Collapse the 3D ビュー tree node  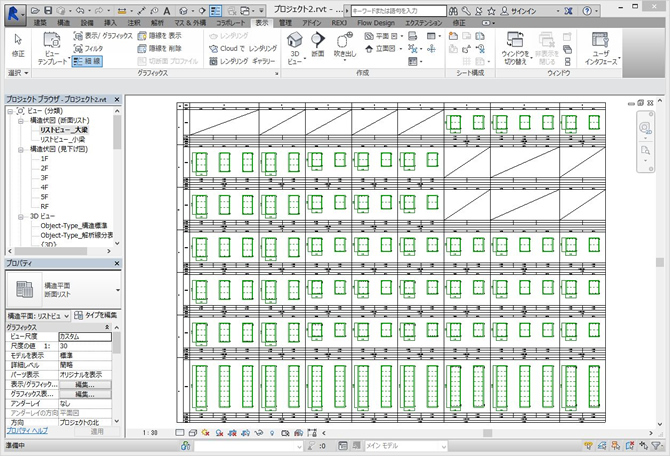pyautogui.click(x=21, y=217)
